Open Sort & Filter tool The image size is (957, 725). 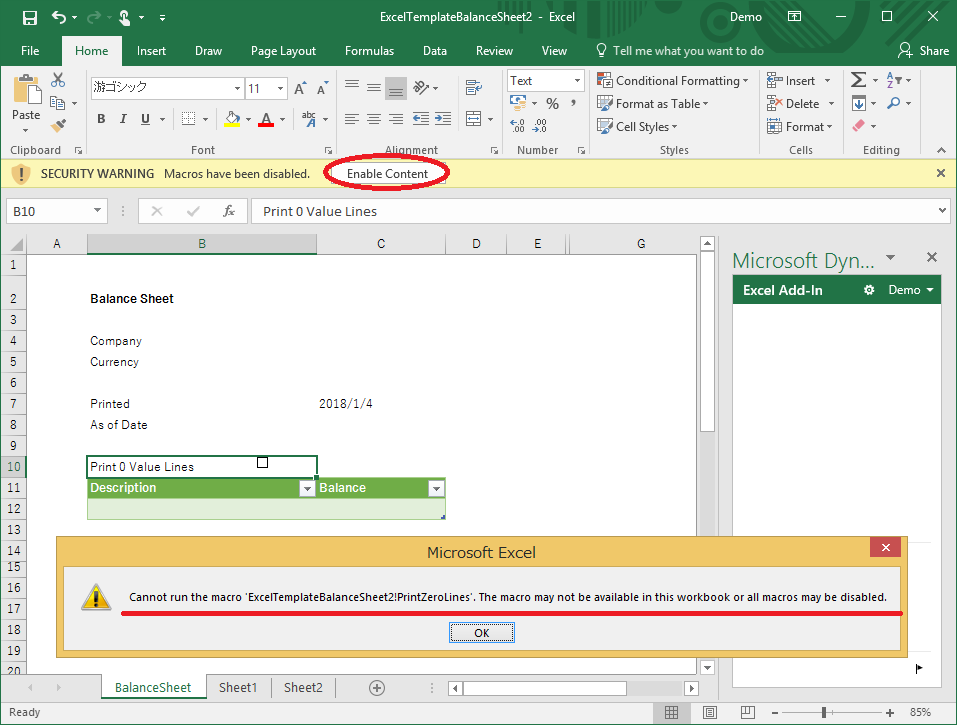(894, 80)
